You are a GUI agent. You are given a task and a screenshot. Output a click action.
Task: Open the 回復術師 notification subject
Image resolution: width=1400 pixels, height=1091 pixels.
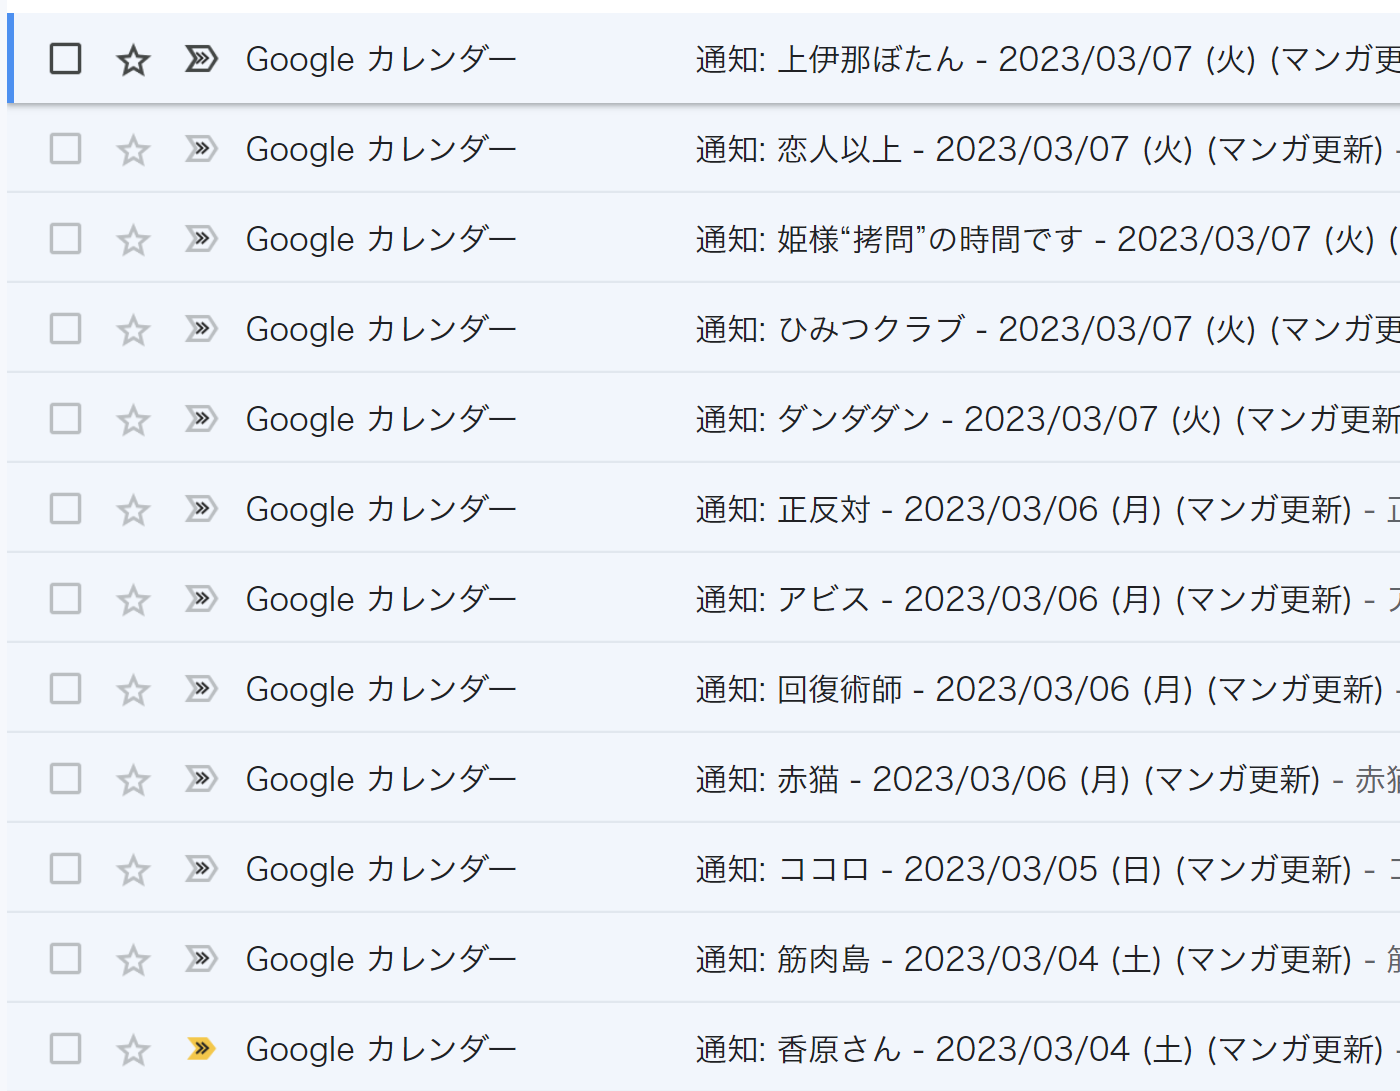1040,689
